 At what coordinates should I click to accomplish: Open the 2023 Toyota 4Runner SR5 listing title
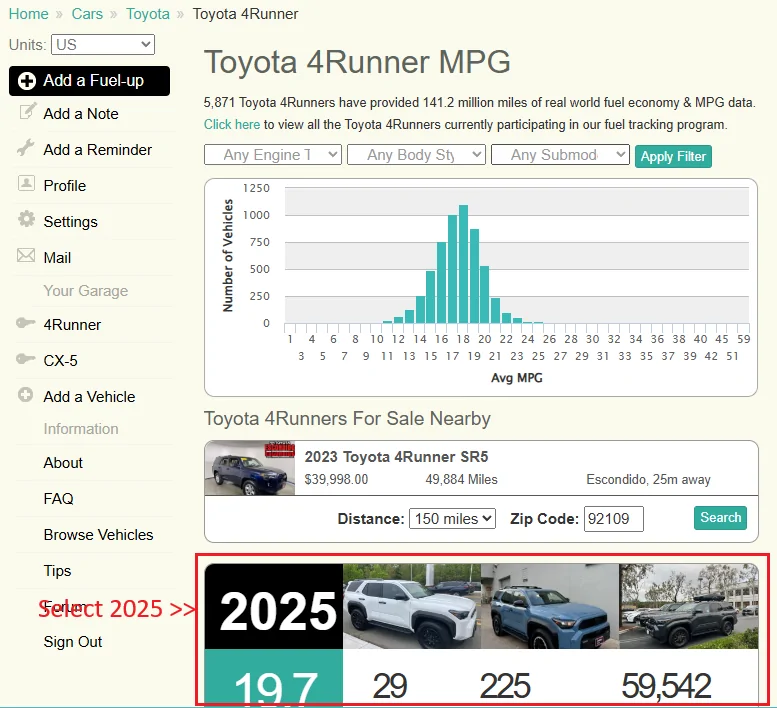(396, 457)
